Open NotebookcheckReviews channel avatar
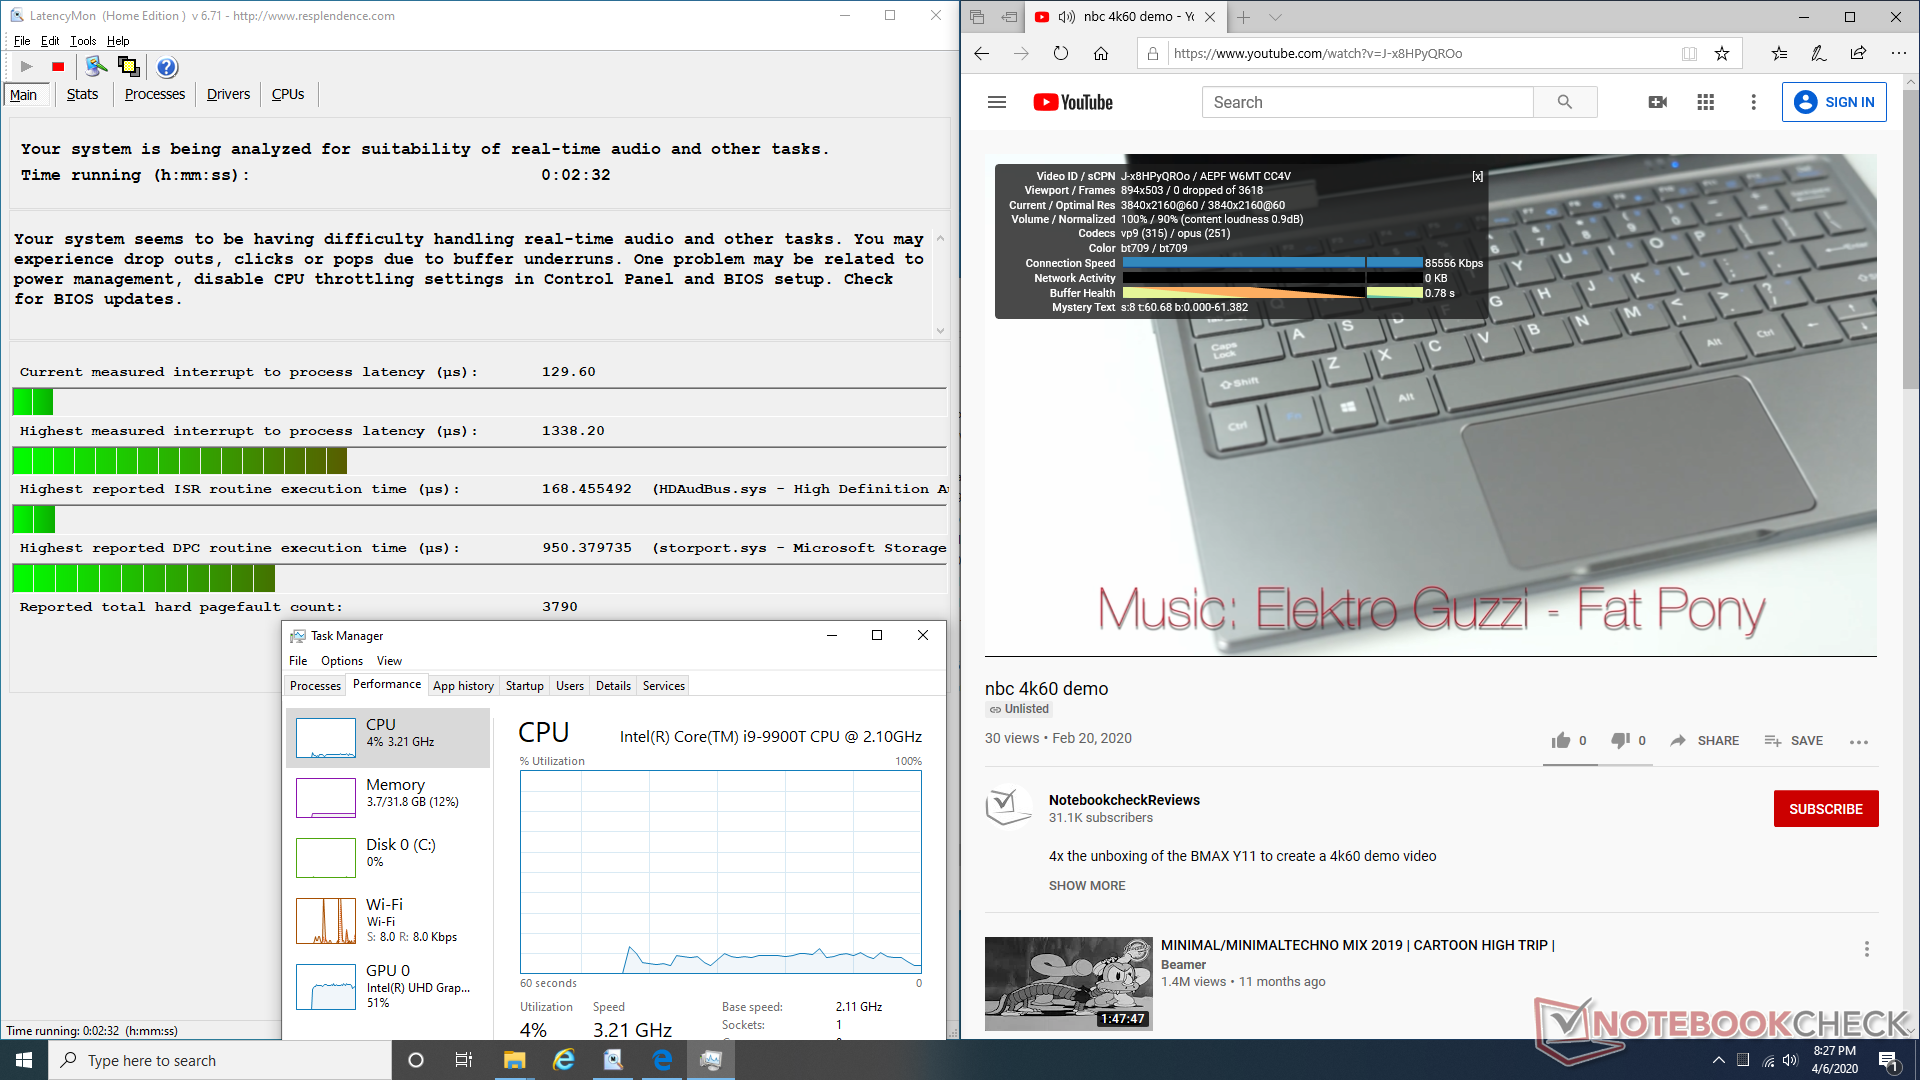The width and height of the screenshot is (1920, 1080). coord(1009,808)
